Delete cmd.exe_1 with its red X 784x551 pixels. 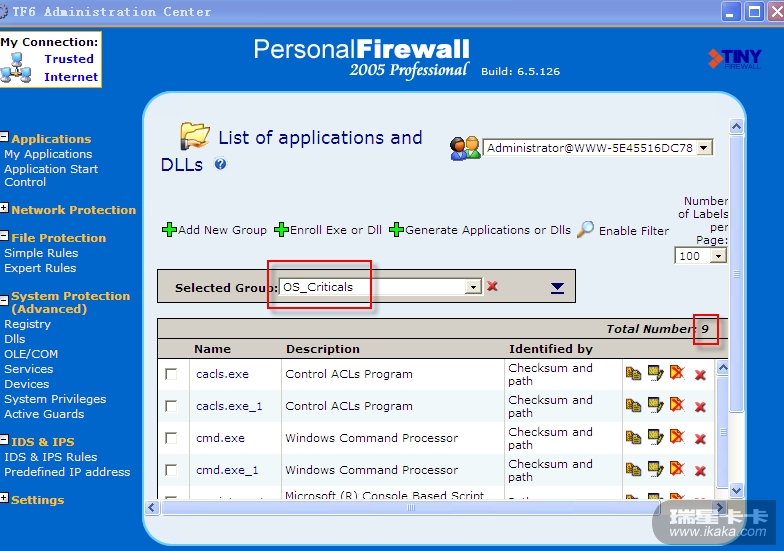click(x=700, y=470)
